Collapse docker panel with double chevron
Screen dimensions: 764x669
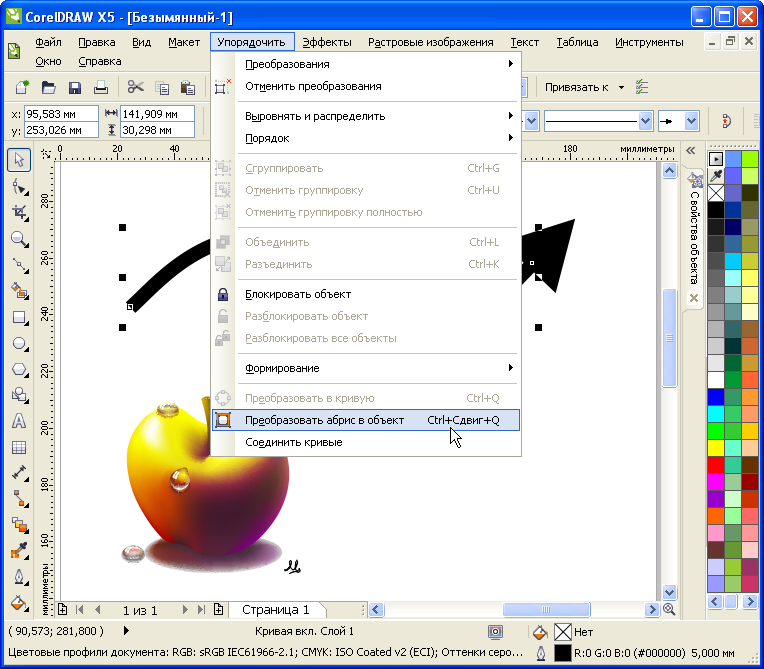click(691, 151)
